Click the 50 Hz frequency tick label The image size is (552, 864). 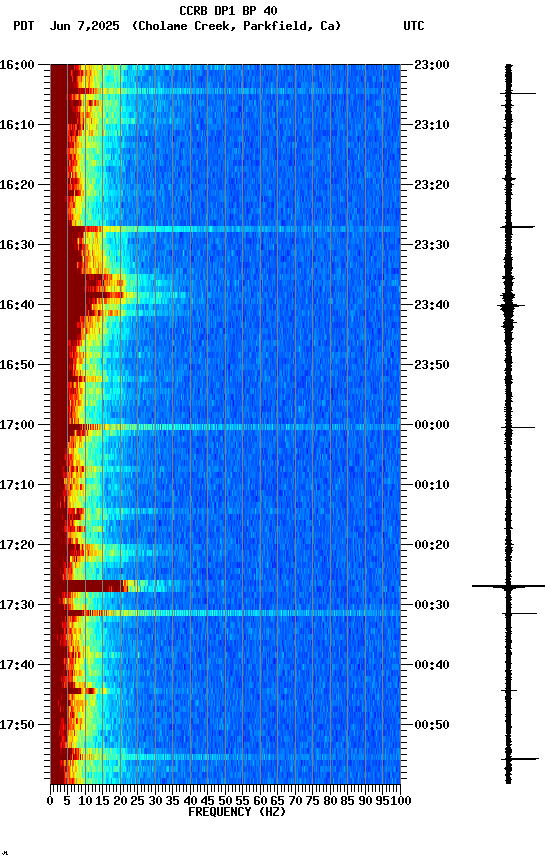tap(225, 801)
